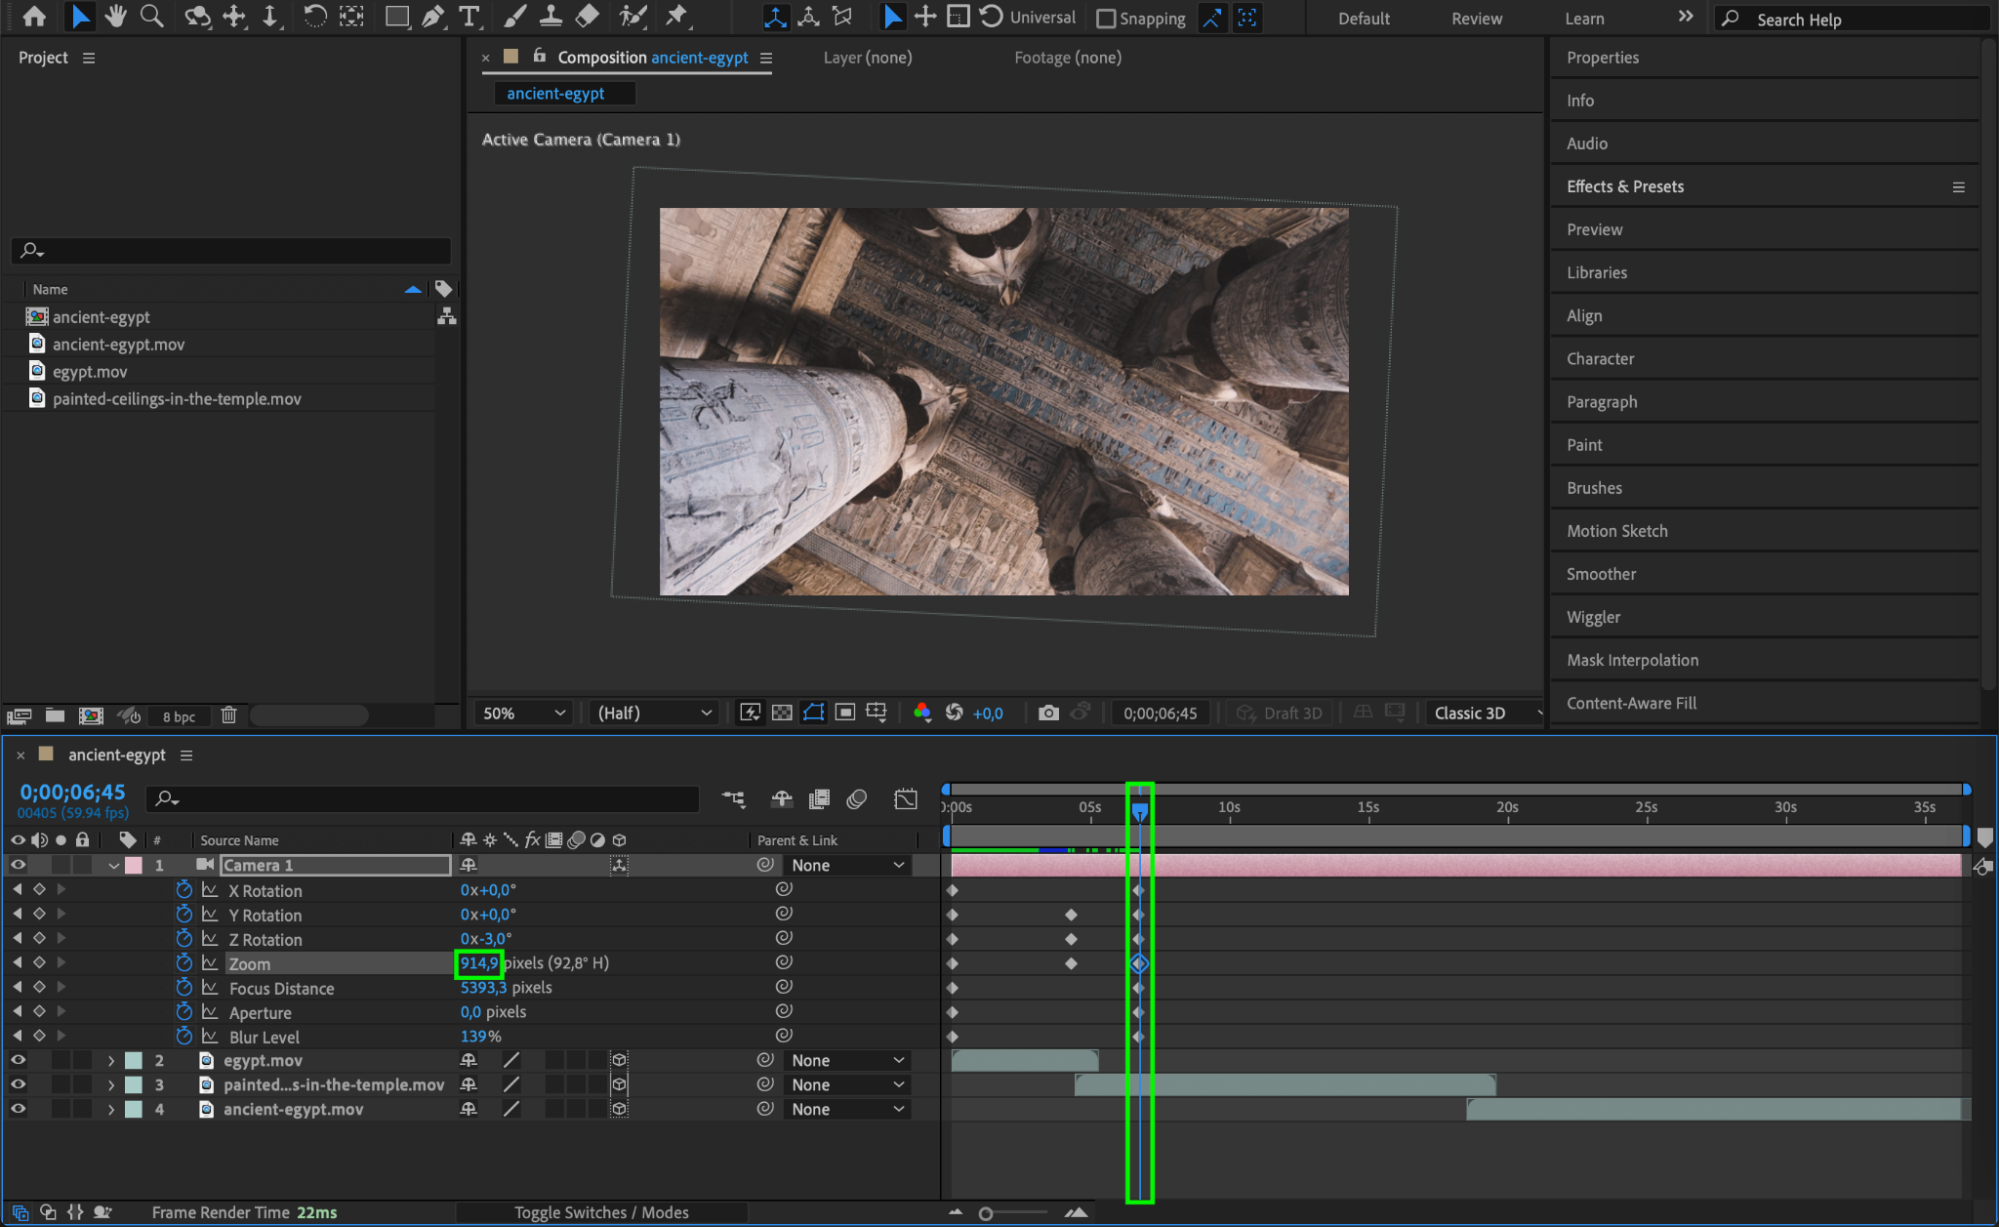Choose the Pen tool
Image resolution: width=1999 pixels, height=1227 pixels.
click(x=433, y=16)
